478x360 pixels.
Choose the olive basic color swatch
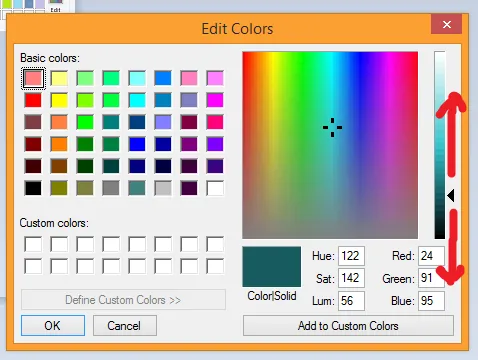[x=59, y=188]
